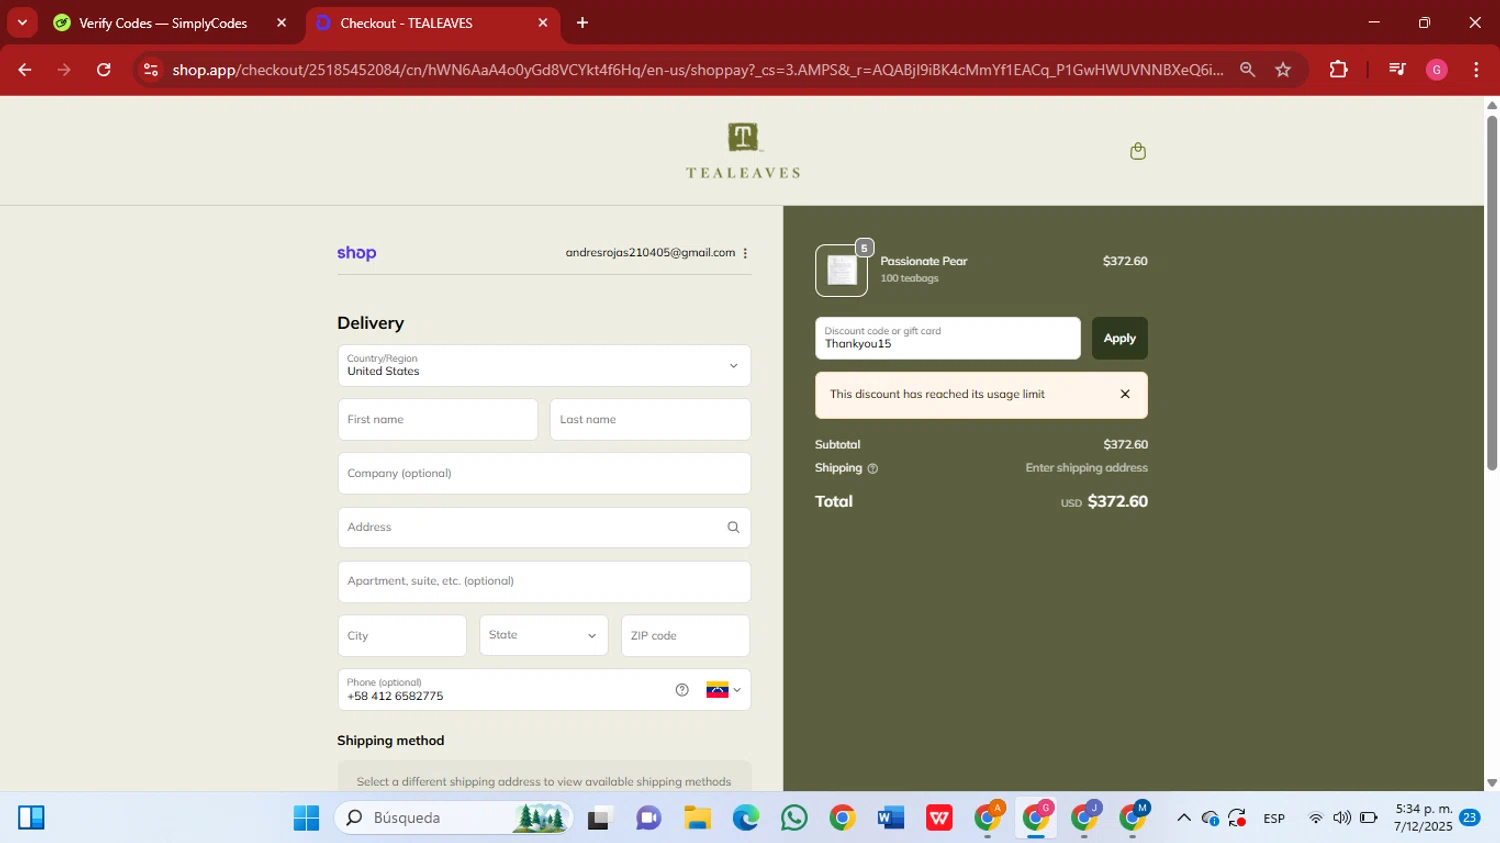1500x843 pixels.
Task: Click the ESP language indicator
Action: 1274,818
